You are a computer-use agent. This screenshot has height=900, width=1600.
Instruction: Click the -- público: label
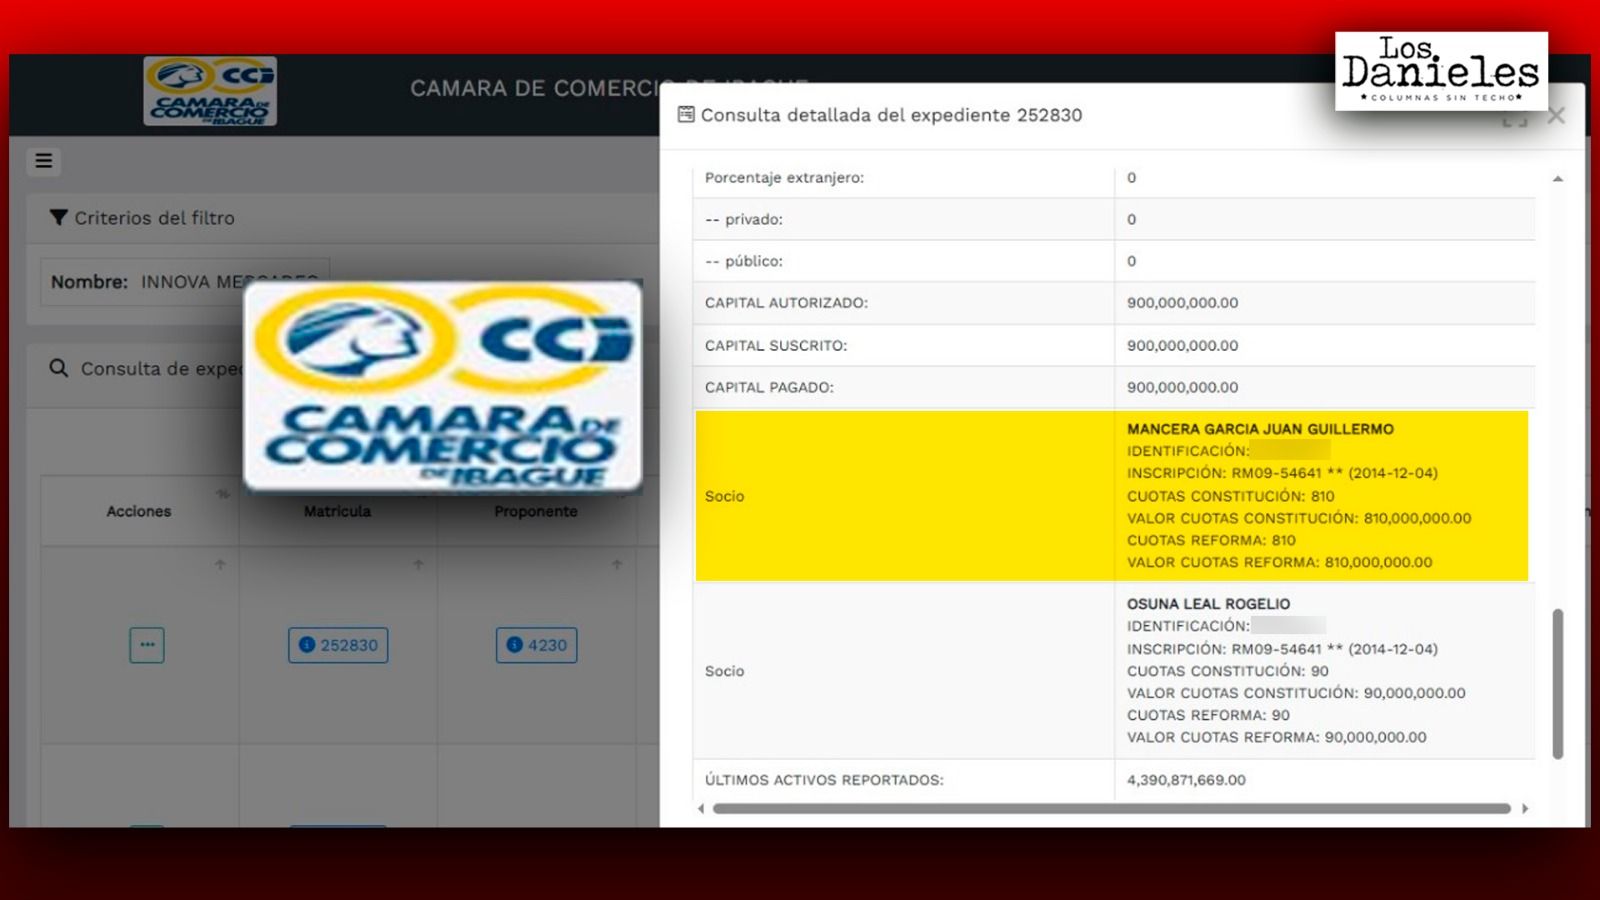744,261
